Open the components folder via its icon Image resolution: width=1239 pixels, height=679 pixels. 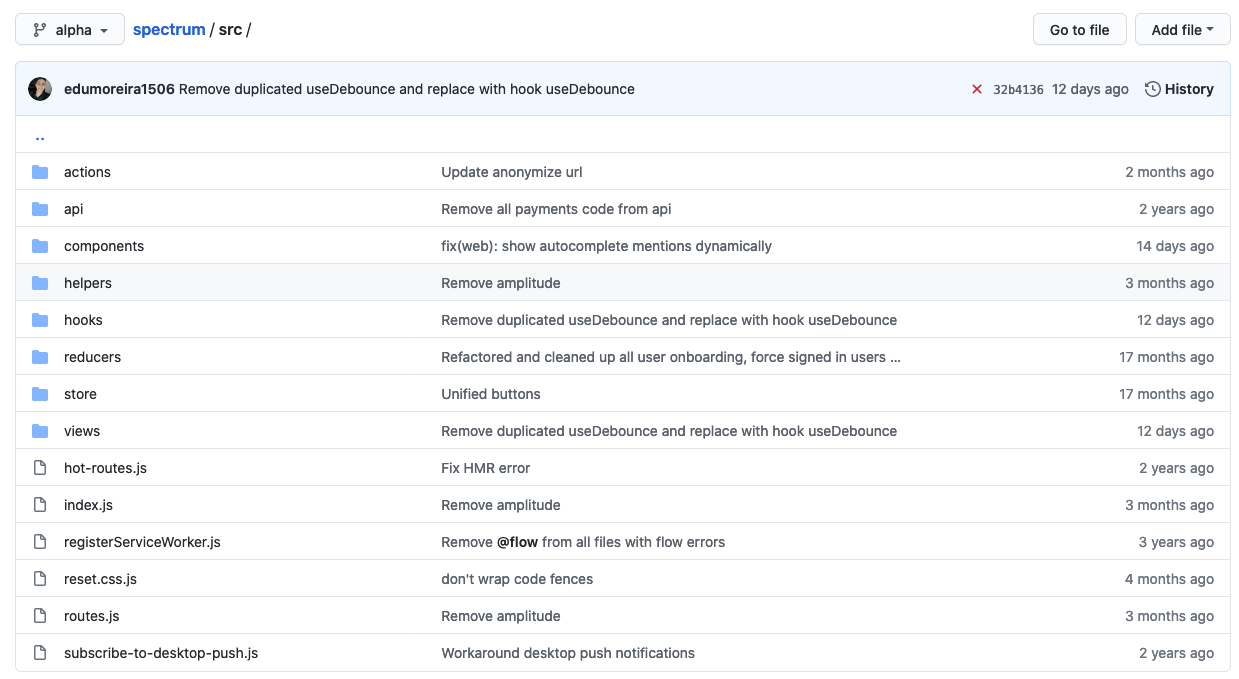[x=39, y=245]
